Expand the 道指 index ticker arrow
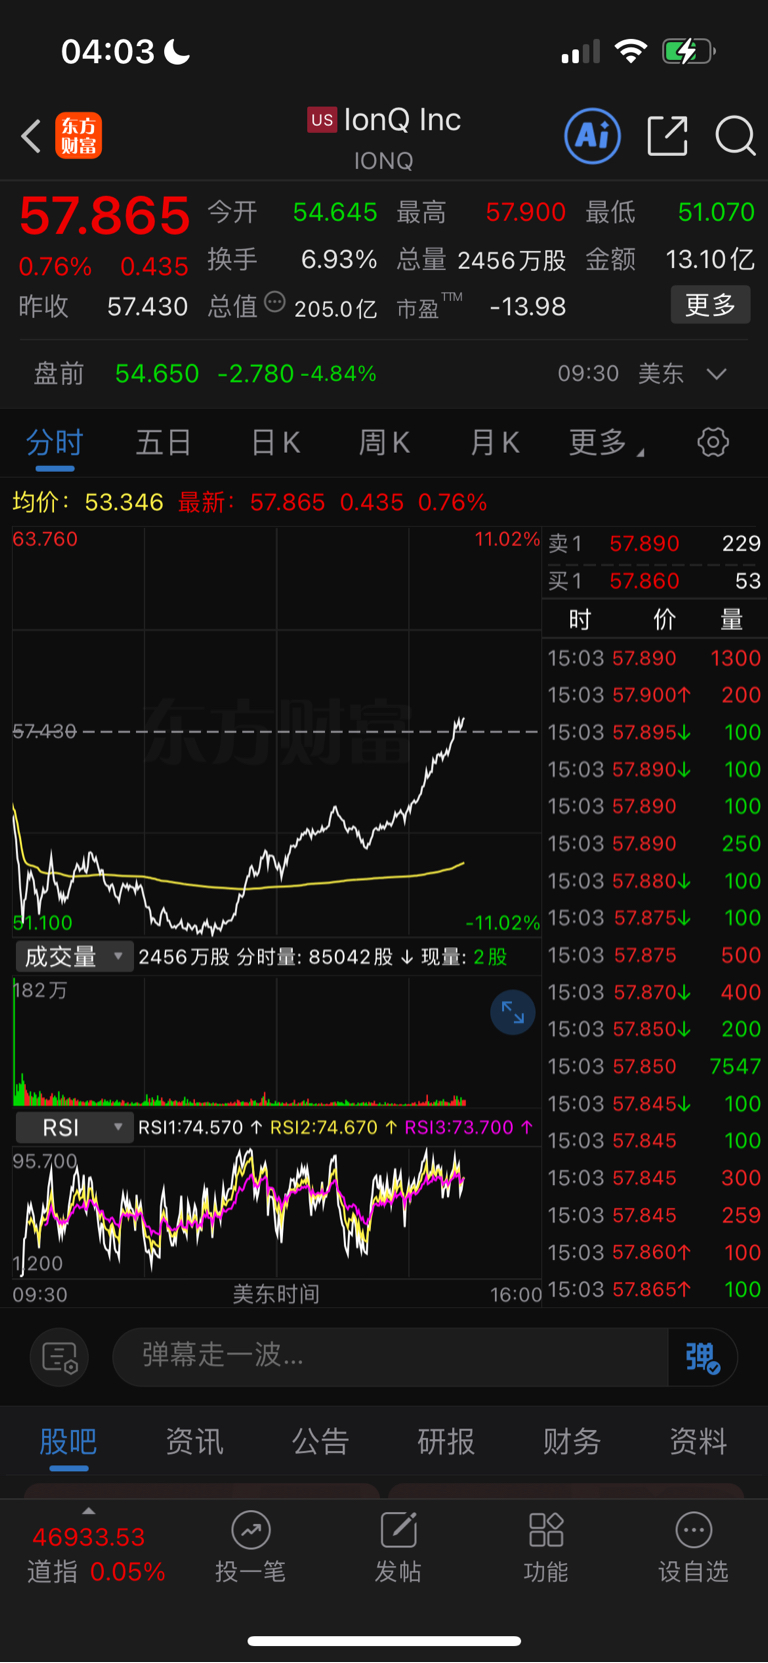Screen dimensions: 768x1663 pyautogui.click(x=88, y=1511)
